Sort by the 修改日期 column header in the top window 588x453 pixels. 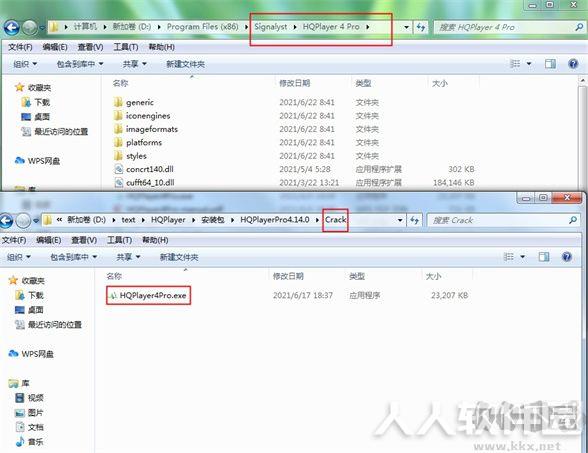pos(294,83)
